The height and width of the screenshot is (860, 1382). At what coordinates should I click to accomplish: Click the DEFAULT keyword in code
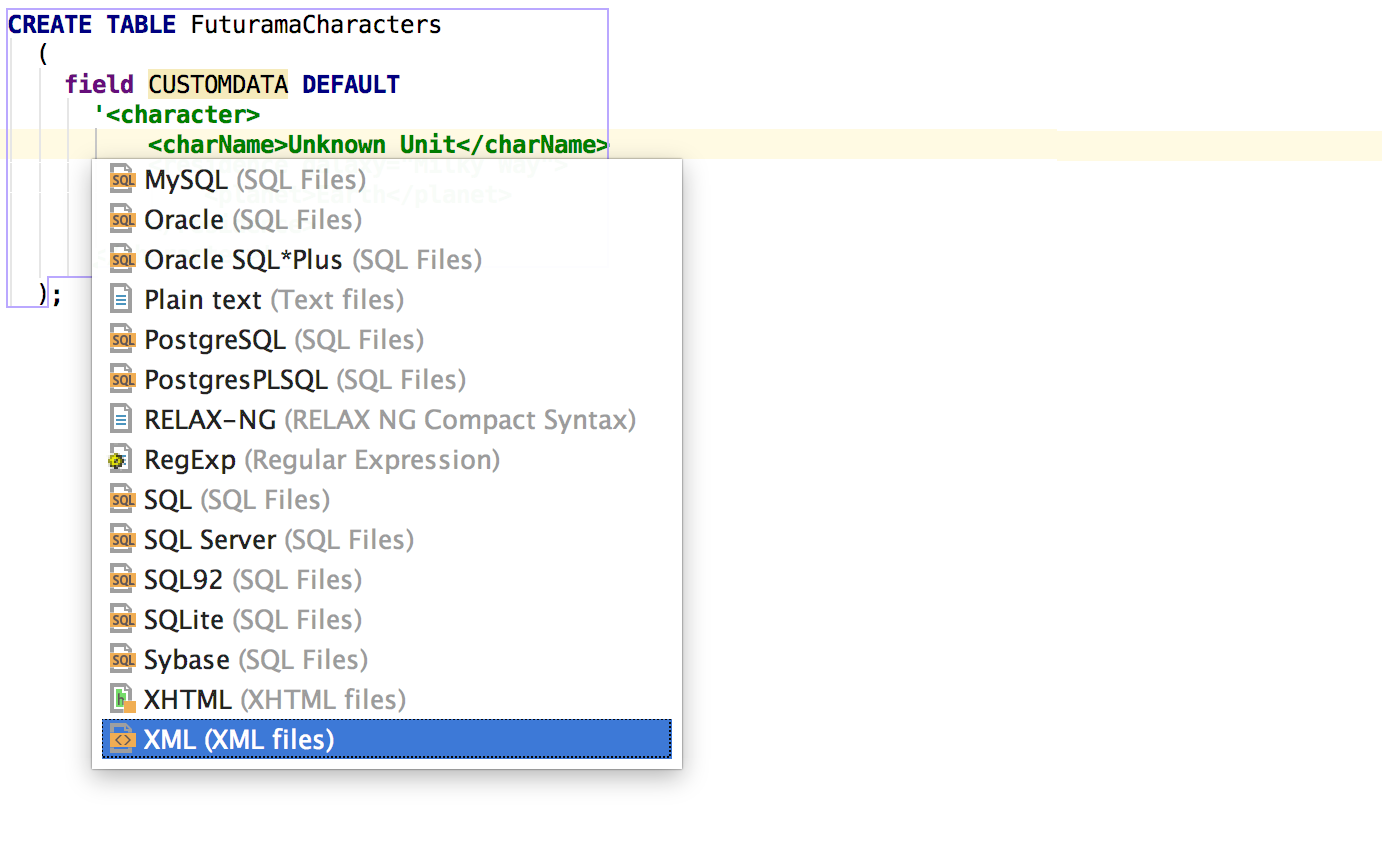(351, 84)
